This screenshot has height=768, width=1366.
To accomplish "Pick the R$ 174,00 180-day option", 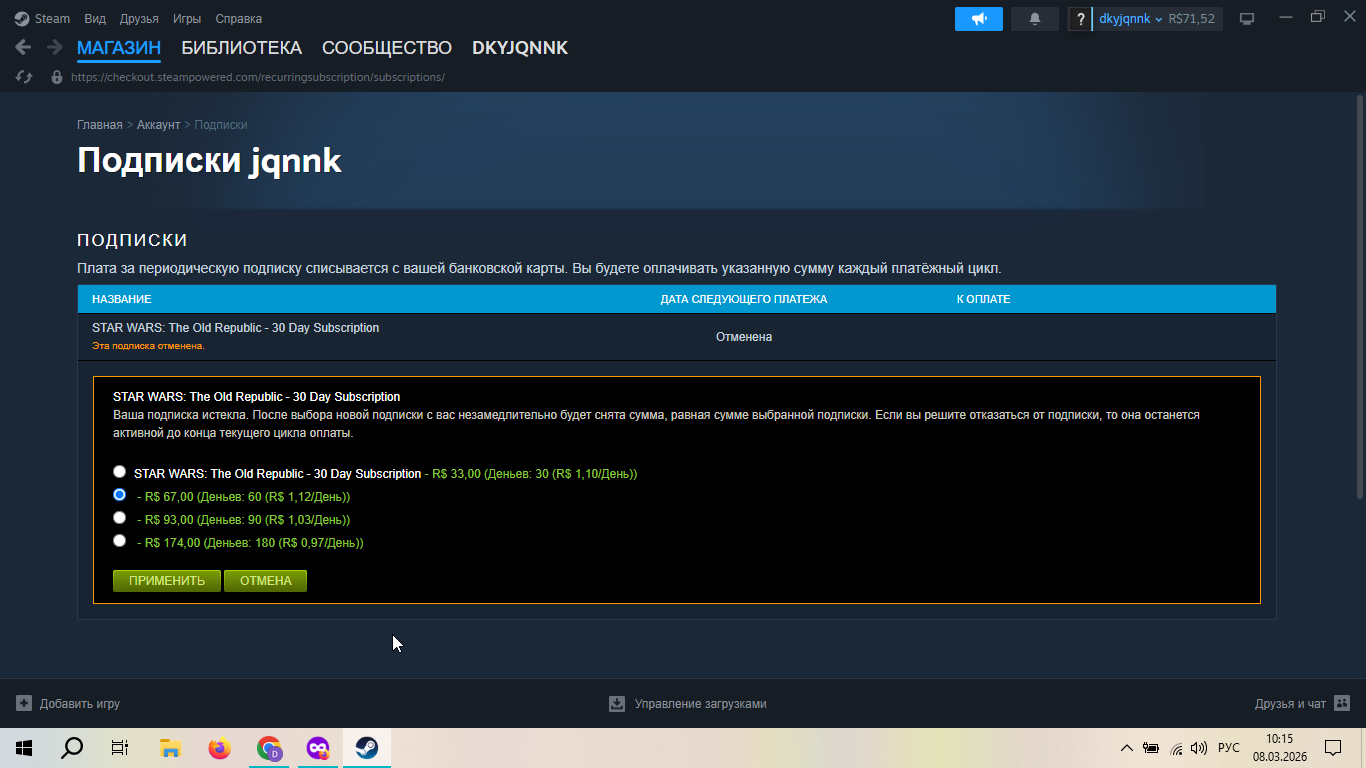I will click(120, 541).
